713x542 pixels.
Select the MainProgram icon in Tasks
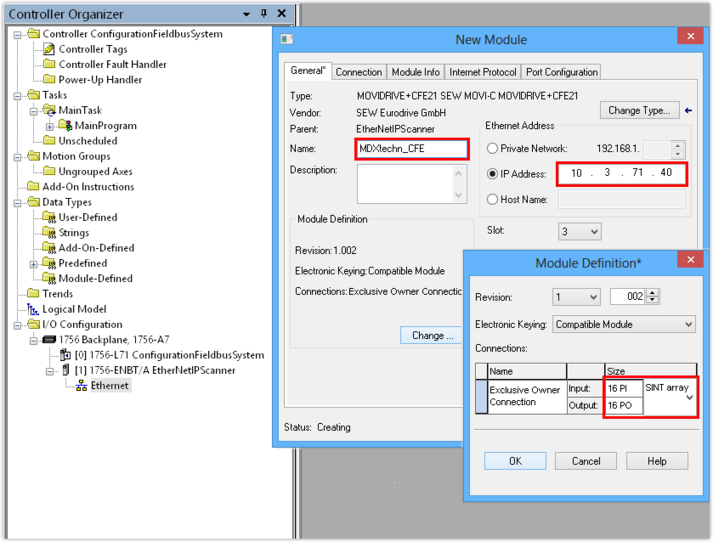tap(66, 126)
